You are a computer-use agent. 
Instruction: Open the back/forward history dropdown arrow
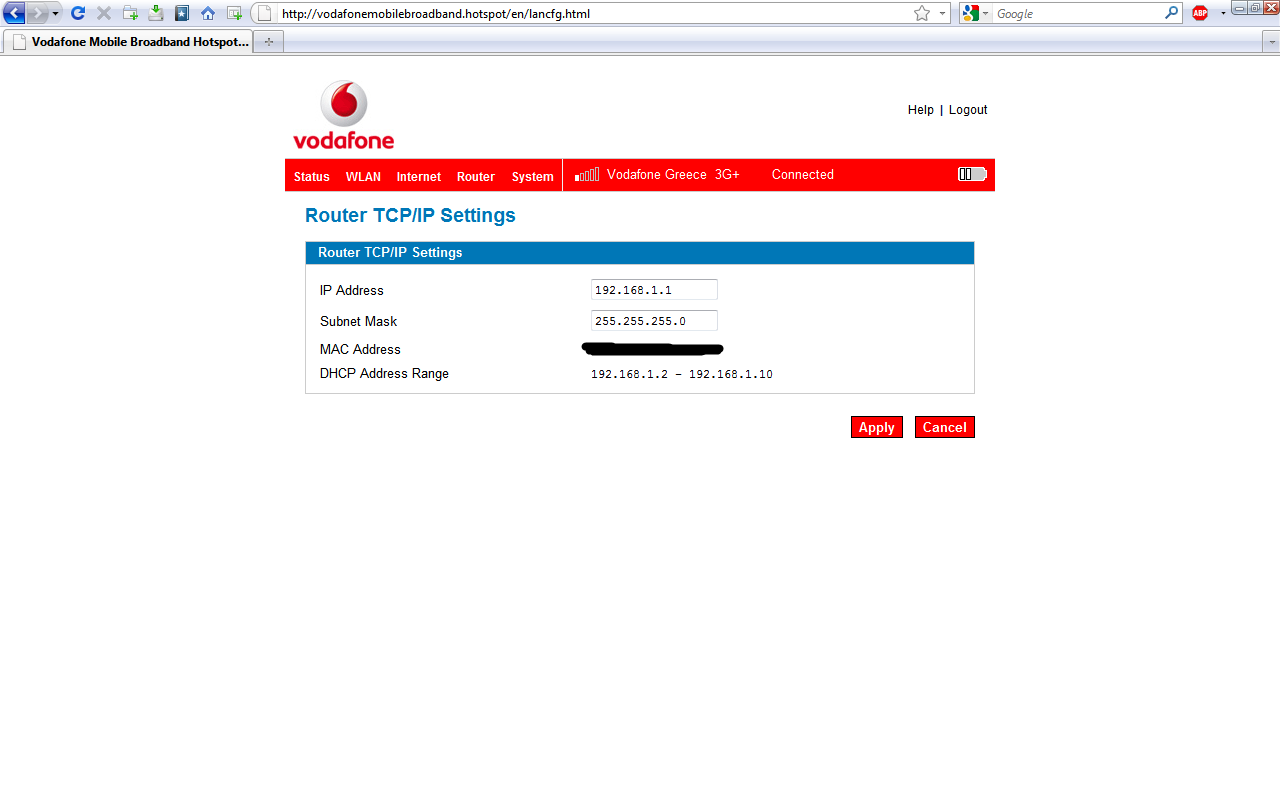[56, 14]
